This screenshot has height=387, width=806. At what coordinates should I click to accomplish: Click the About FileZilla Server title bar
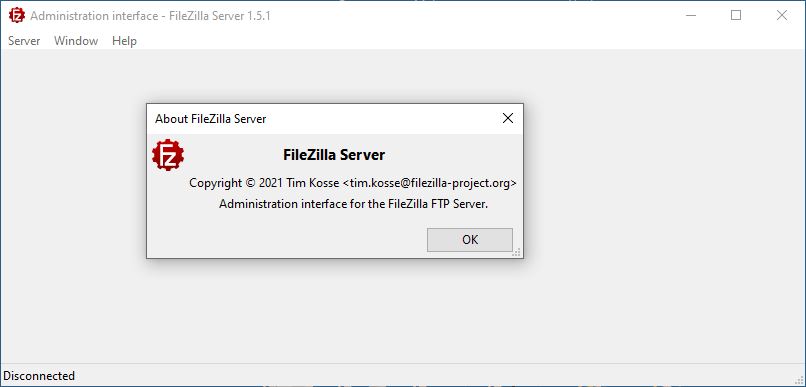click(322, 119)
